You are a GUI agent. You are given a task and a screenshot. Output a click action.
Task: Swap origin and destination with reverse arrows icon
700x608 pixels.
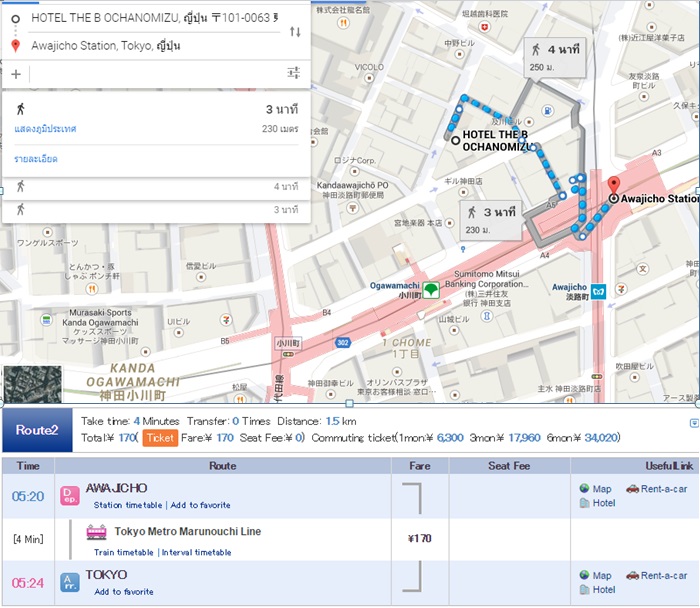point(295,32)
